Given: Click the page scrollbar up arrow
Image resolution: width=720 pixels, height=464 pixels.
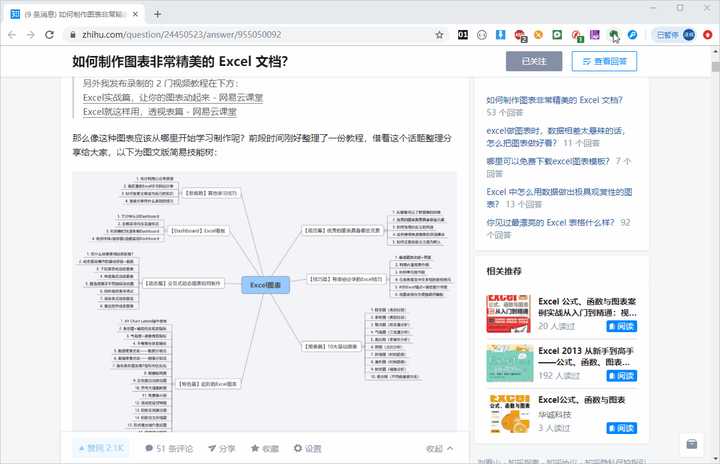Looking at the screenshot, I should coord(715,51).
